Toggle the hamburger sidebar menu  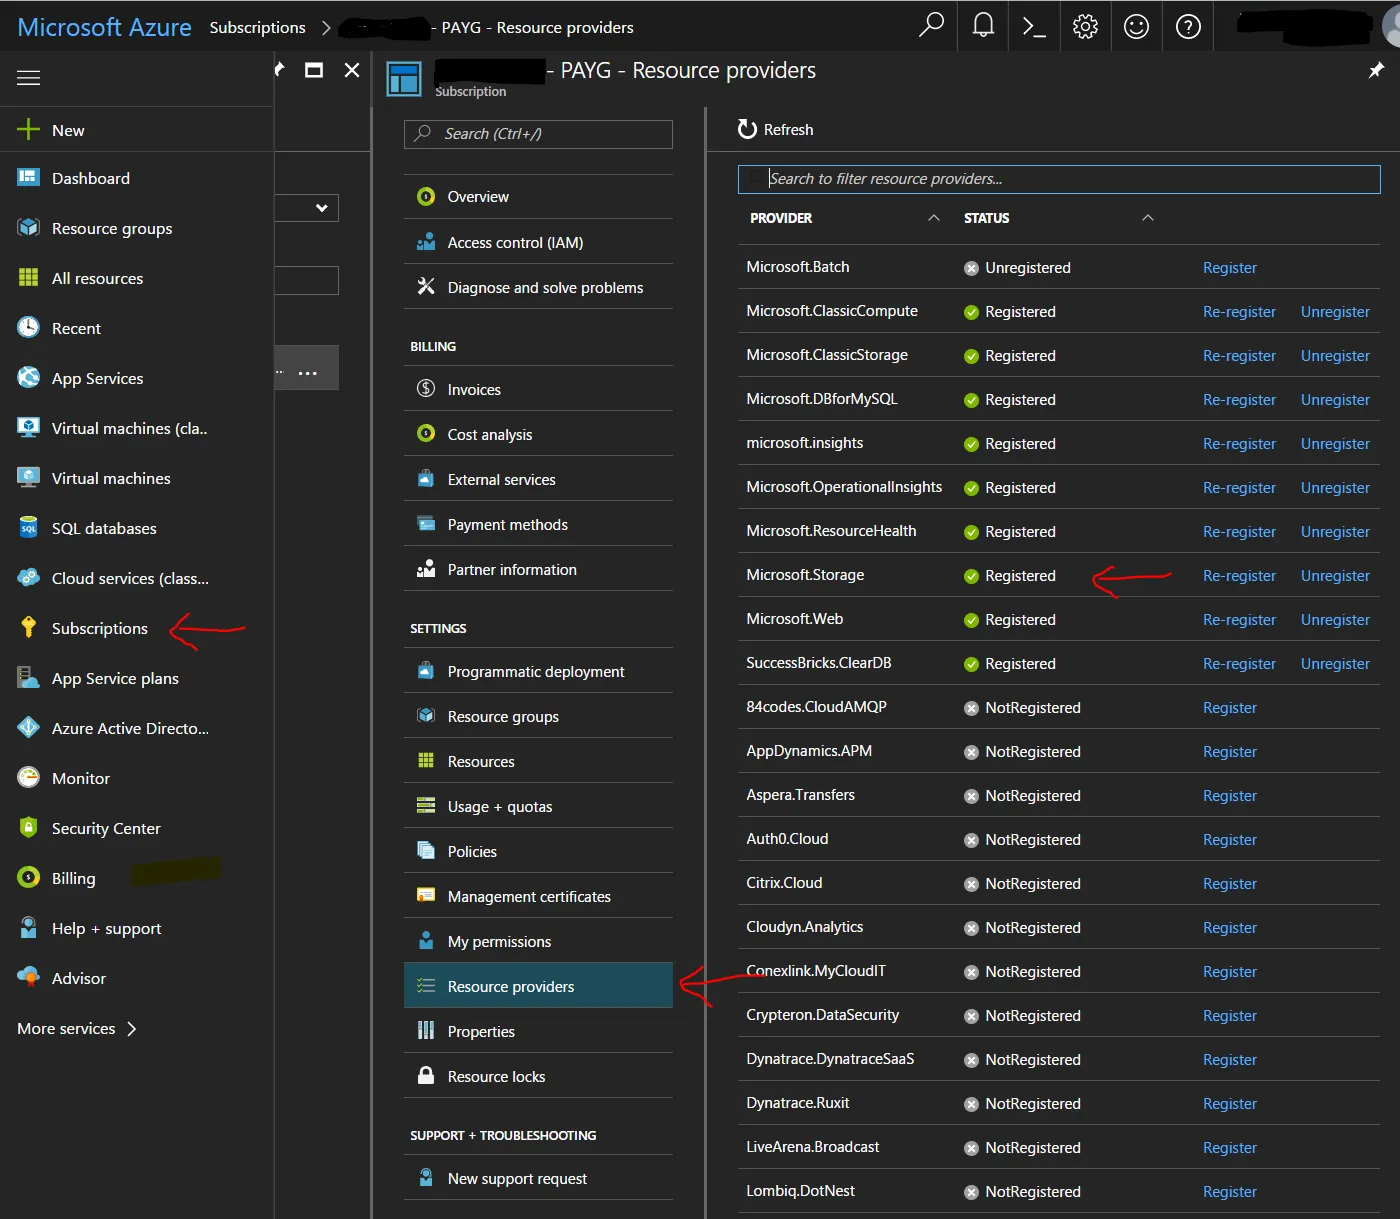click(x=29, y=78)
